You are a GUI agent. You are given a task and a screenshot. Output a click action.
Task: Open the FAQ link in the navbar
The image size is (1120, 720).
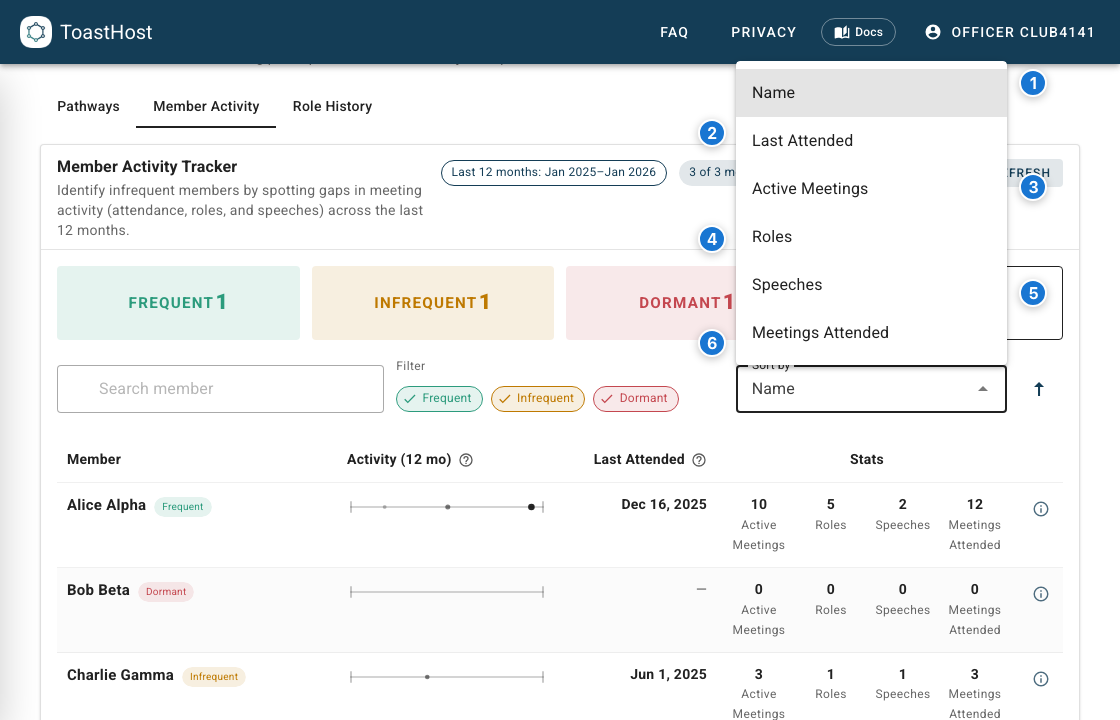point(674,31)
